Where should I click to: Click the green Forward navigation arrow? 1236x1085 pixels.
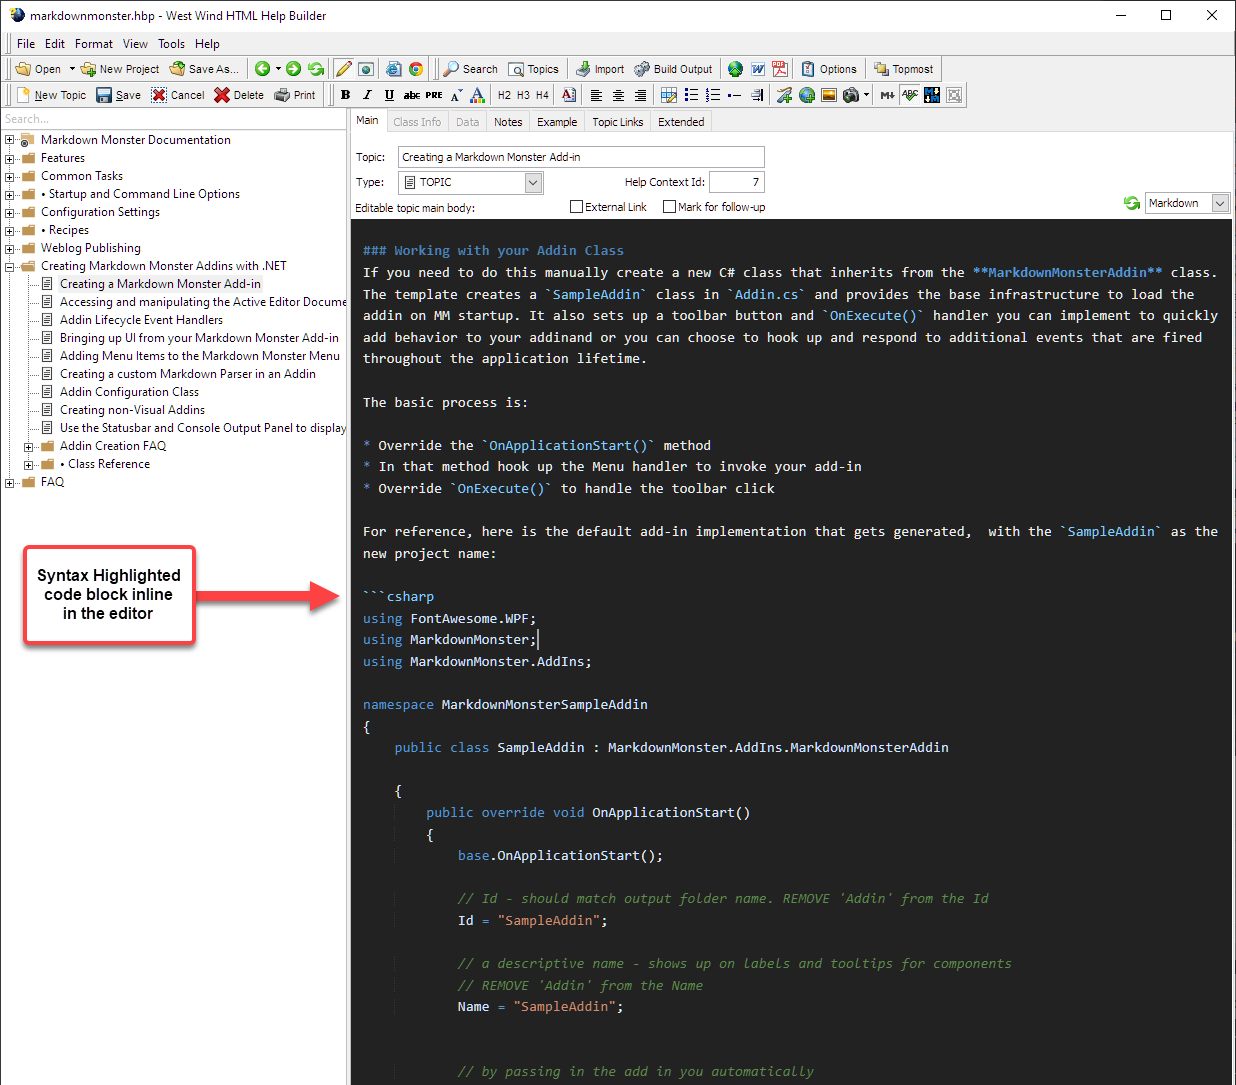(293, 69)
